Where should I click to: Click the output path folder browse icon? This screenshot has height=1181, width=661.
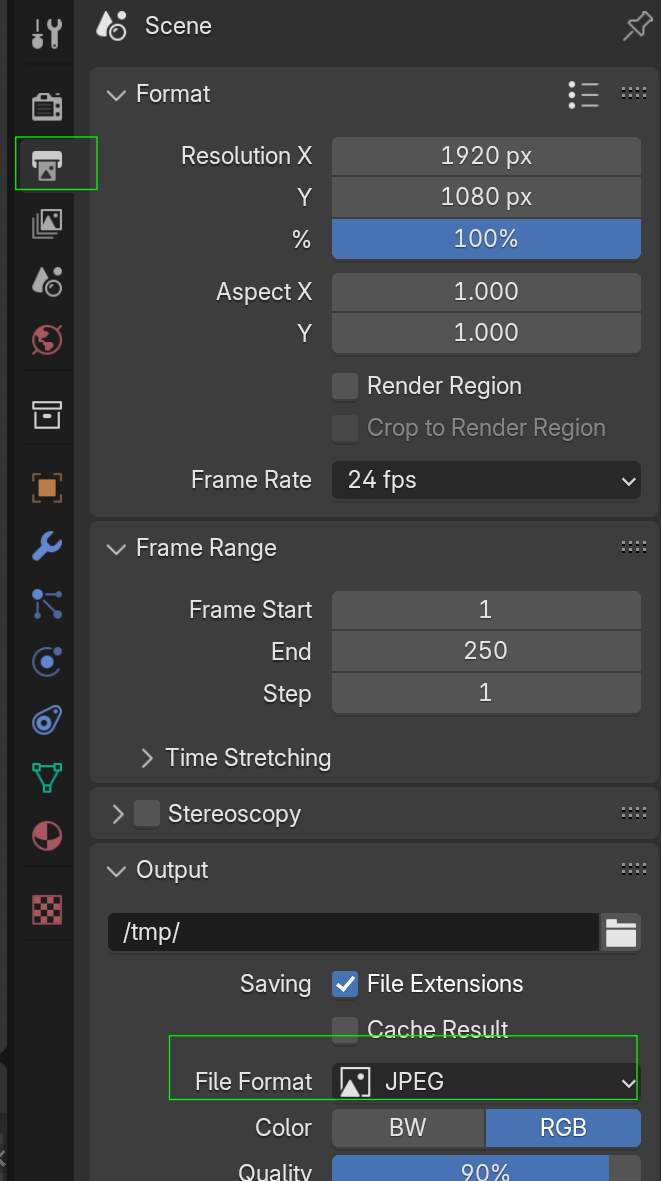click(x=621, y=933)
